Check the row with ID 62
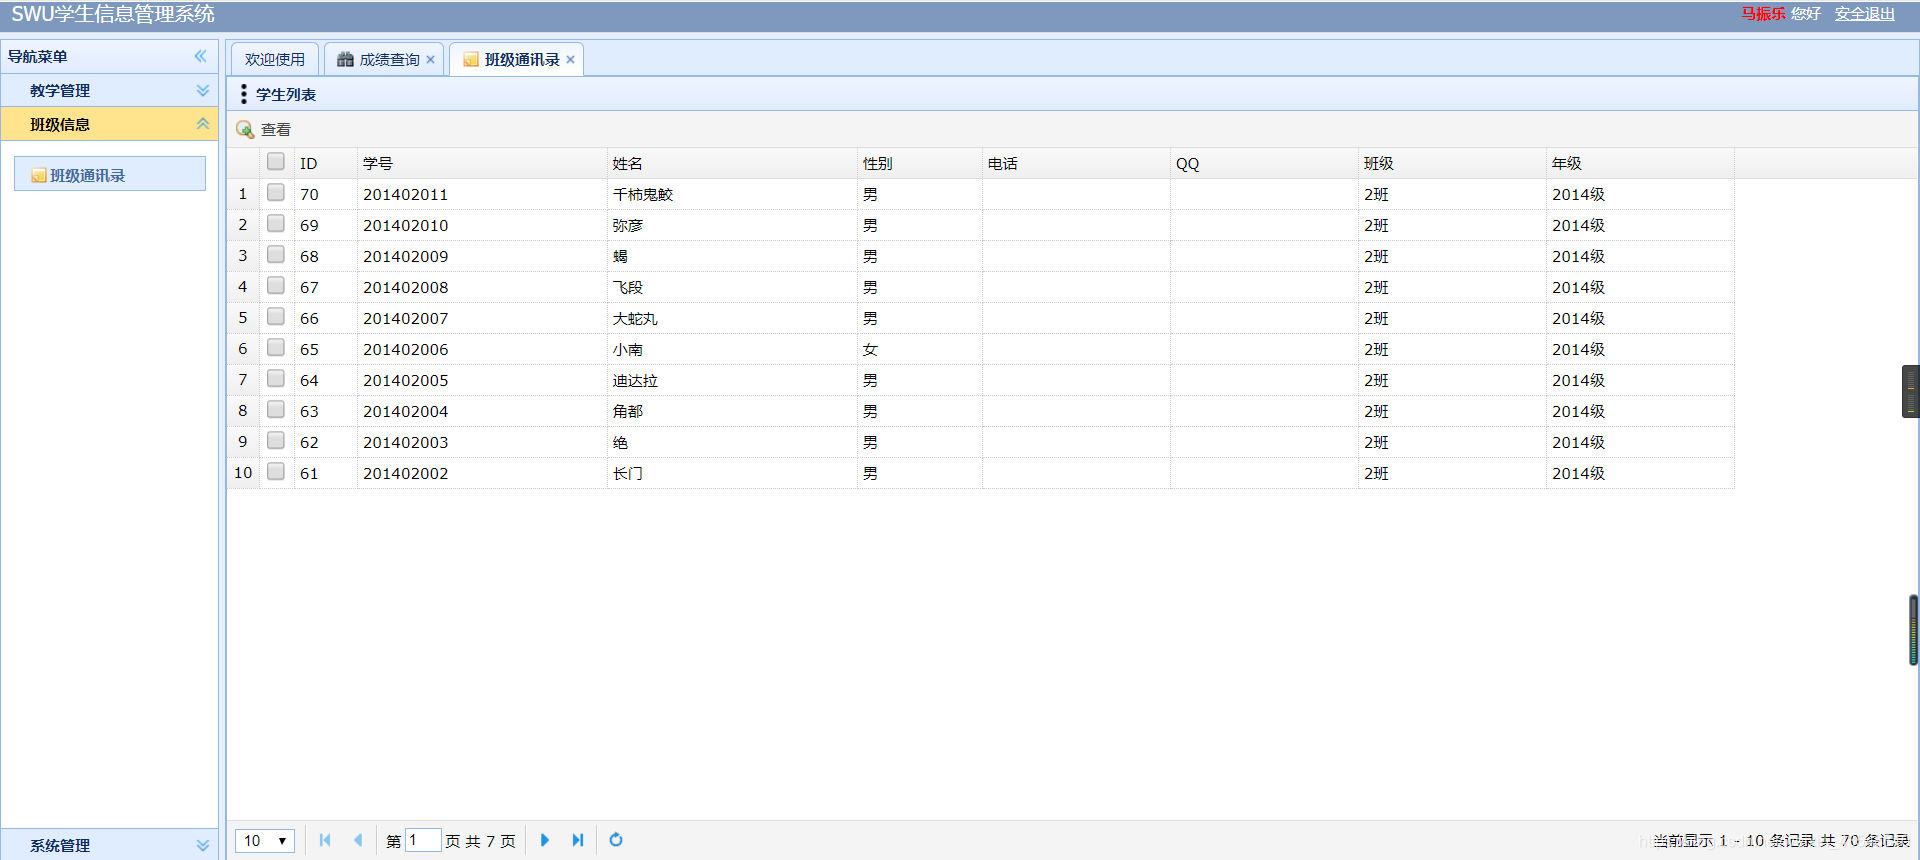 276,440
